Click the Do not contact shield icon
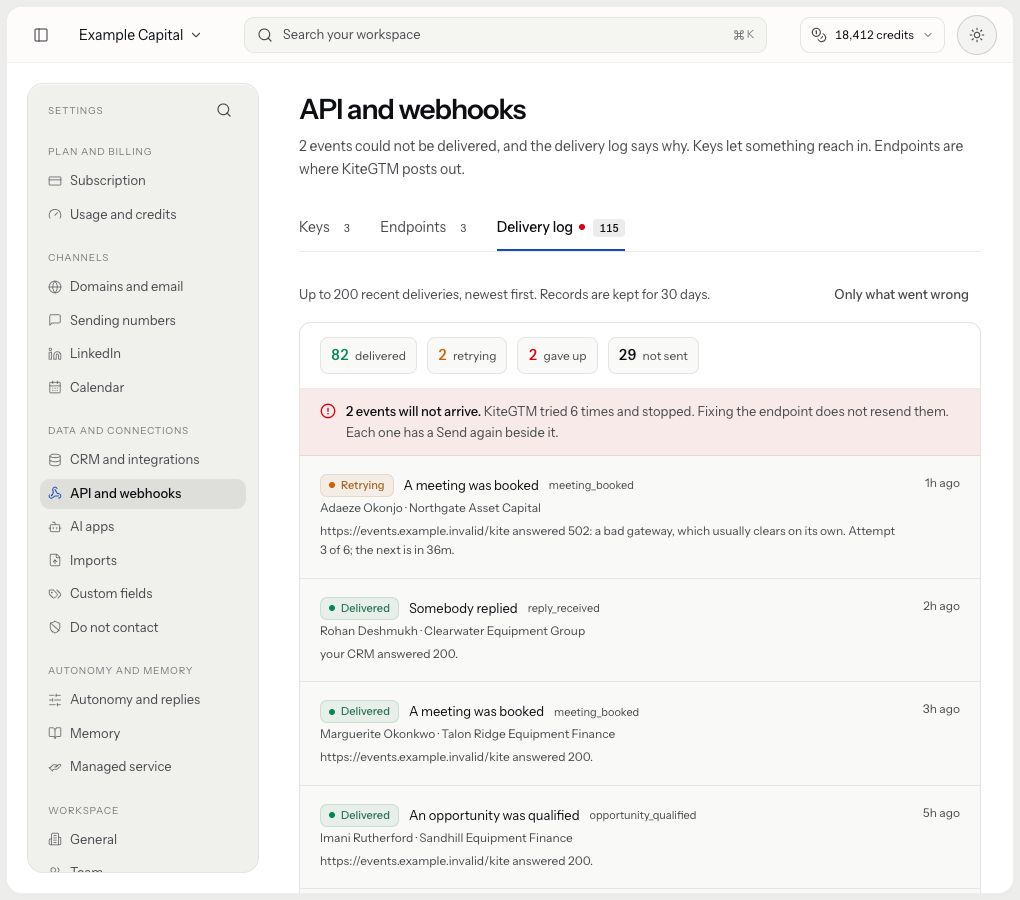Viewport: 1020px width, 900px height. tap(55, 628)
